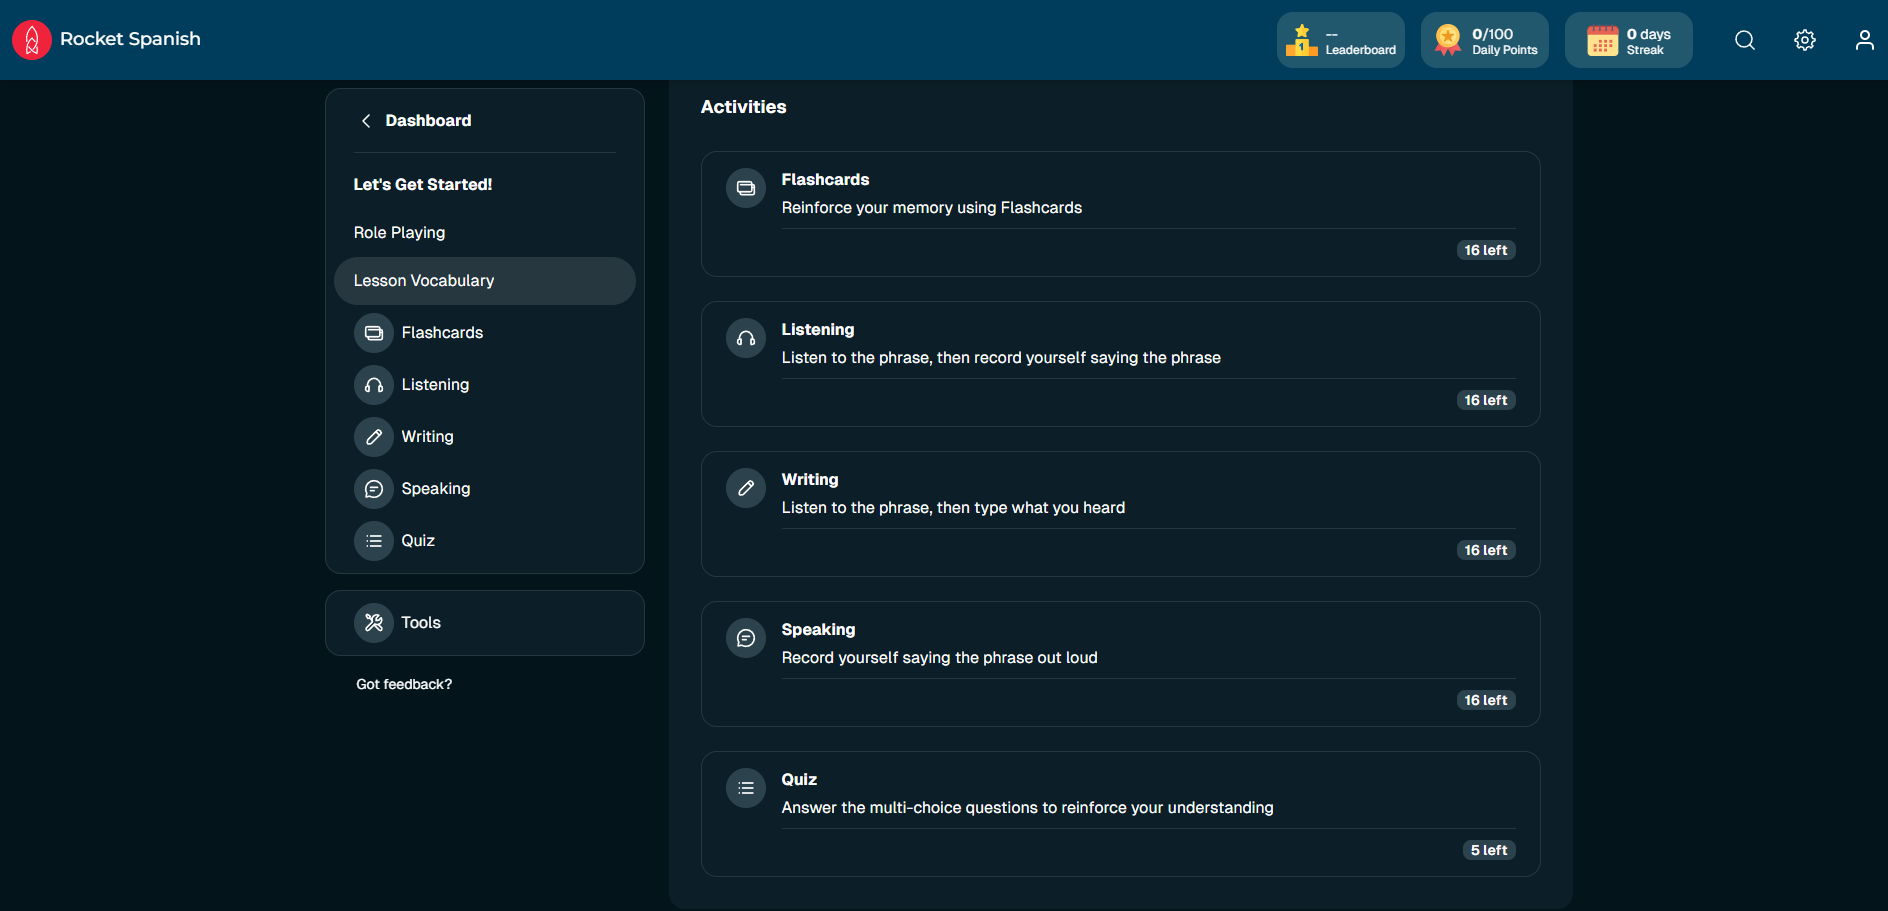Open settings via the gear icon
This screenshot has height=911, width=1888.
(x=1805, y=40)
